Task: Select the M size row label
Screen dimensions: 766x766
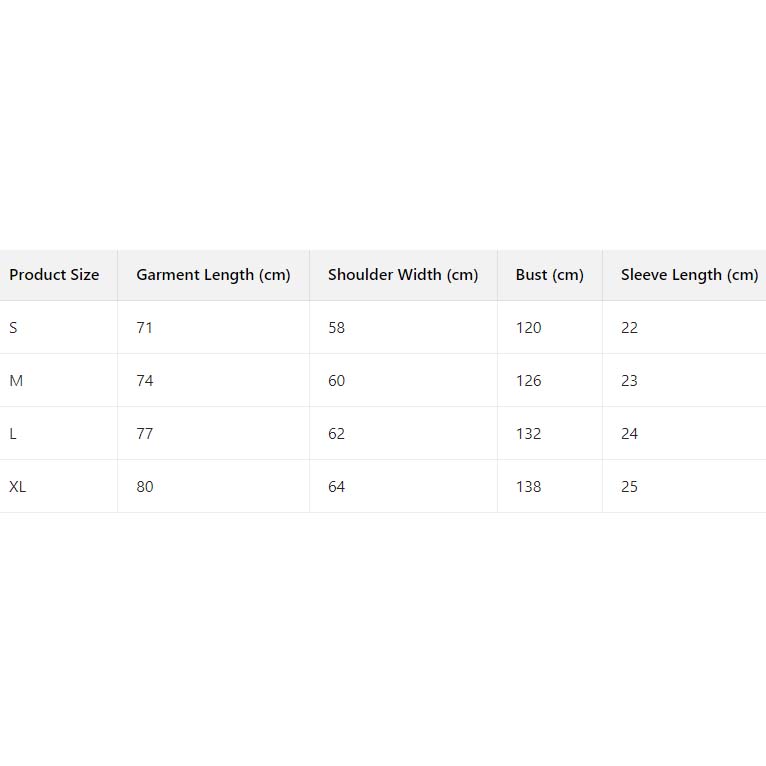Action: 16,381
